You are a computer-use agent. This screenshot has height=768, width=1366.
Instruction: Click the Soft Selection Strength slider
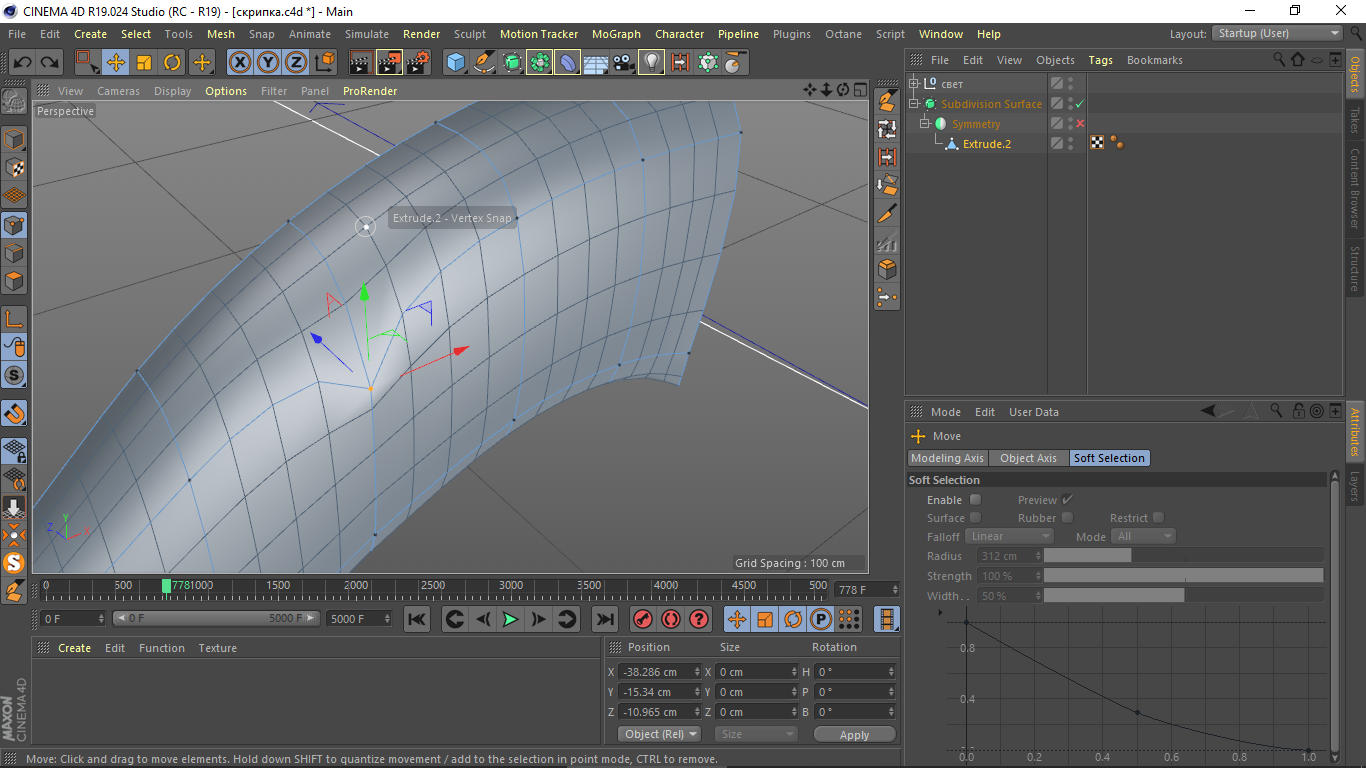pyautogui.click(x=1183, y=576)
